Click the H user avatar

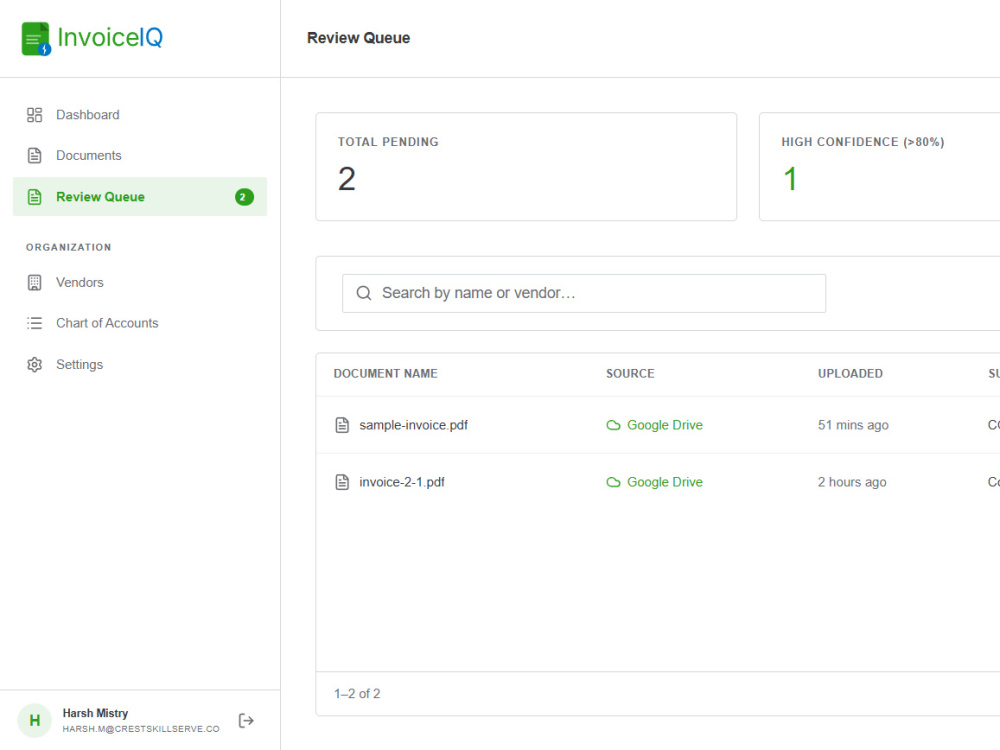coord(34,721)
